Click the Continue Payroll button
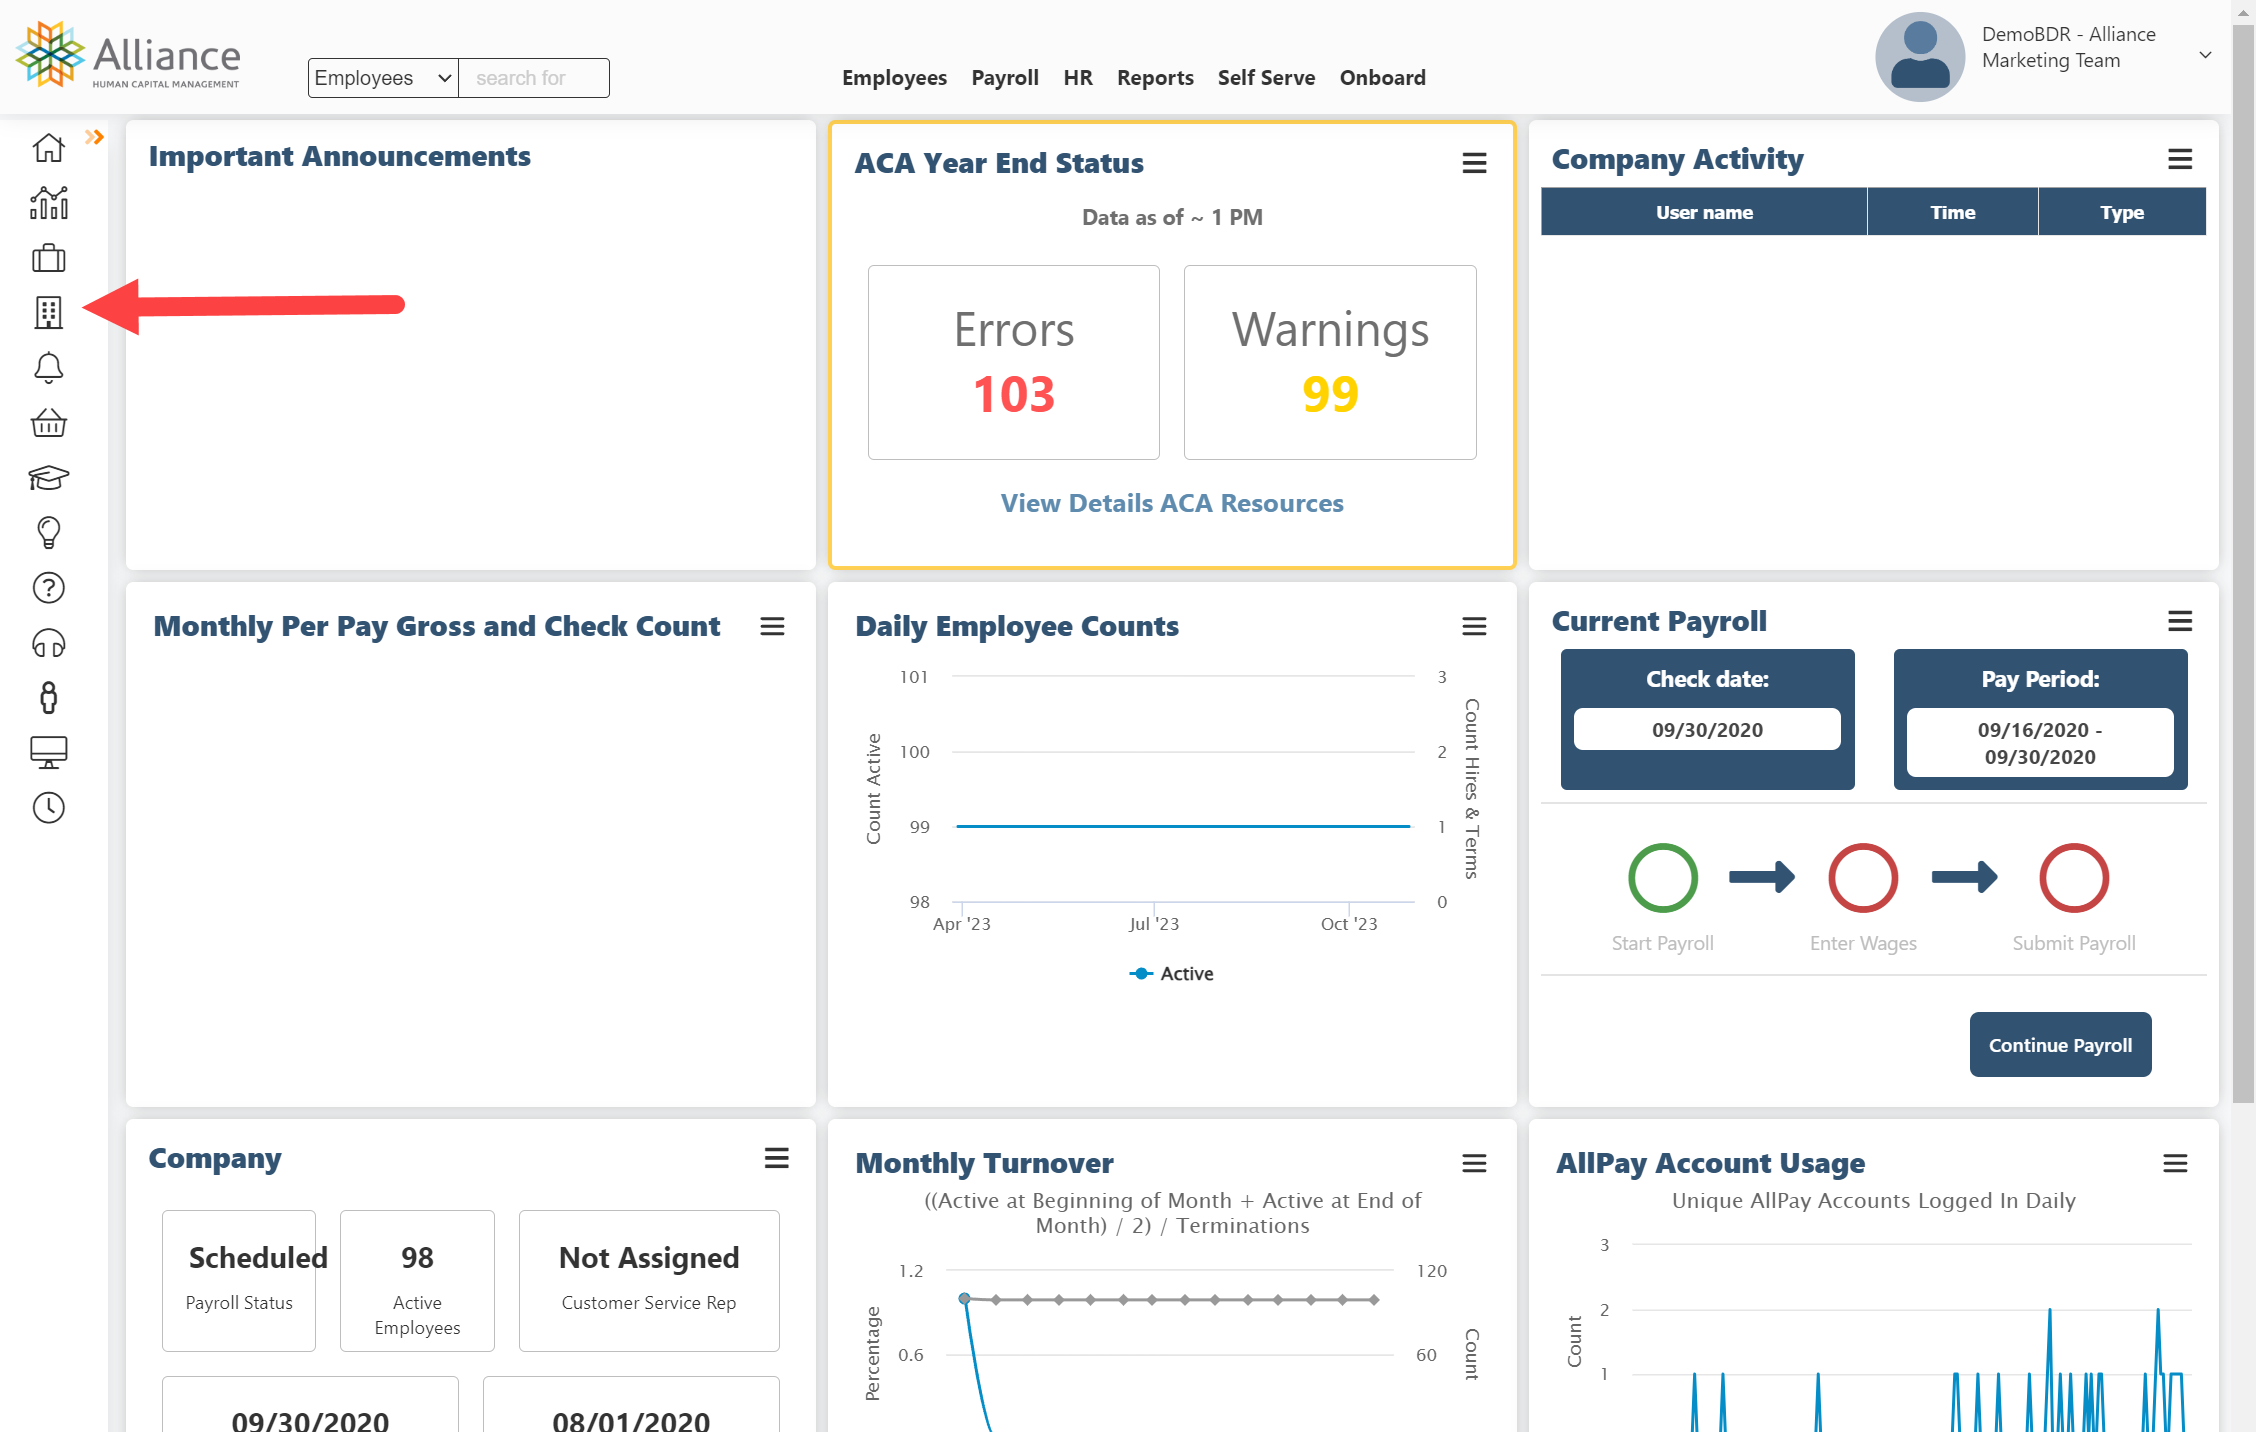 [2060, 1045]
